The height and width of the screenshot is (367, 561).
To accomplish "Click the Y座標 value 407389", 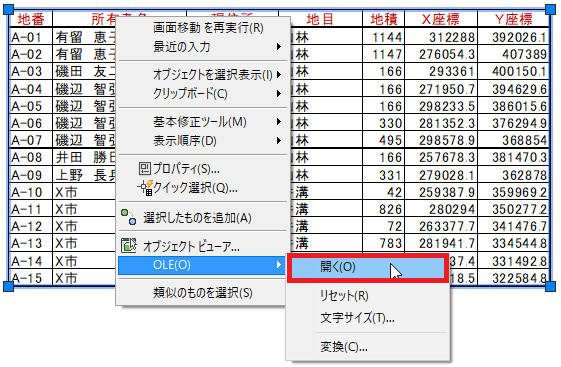I will click(x=525, y=54).
